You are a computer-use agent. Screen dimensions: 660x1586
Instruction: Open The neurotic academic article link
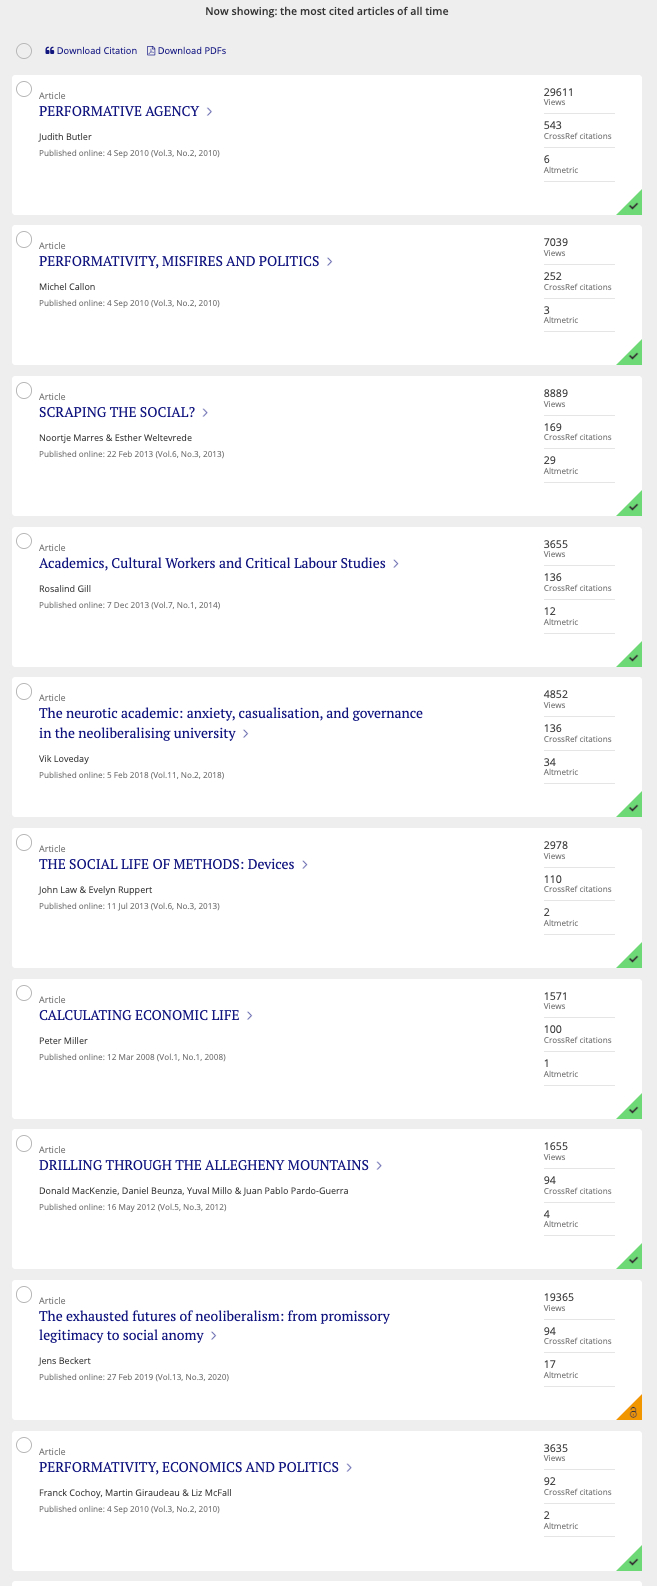coord(230,714)
